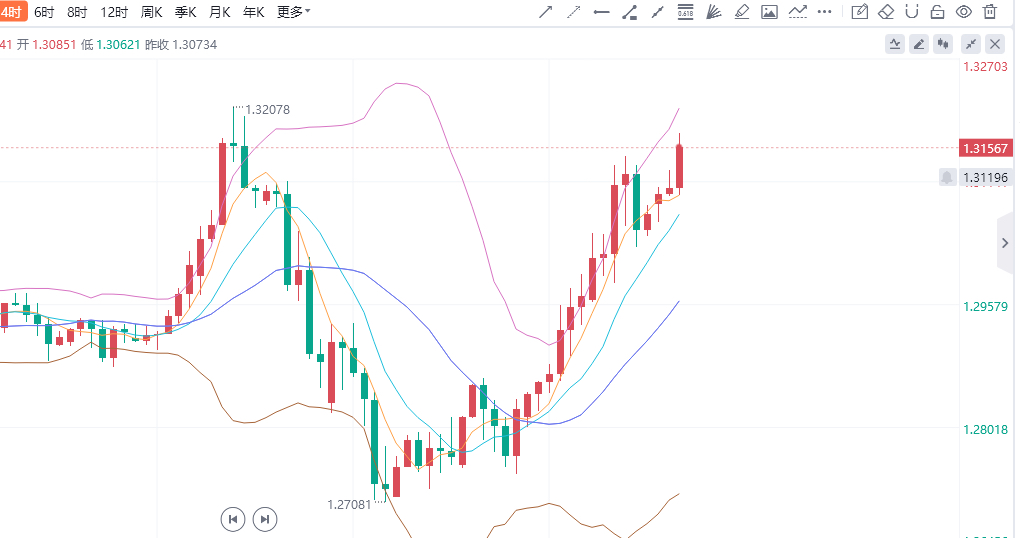The height and width of the screenshot is (538, 1020).
Task: Select the trend segment line tool
Action: click(x=657, y=12)
